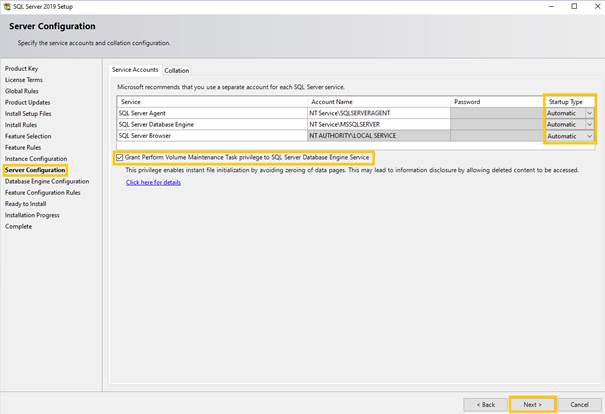Open the 'Click here for details' link
This screenshot has height=414, width=605.
point(153,182)
